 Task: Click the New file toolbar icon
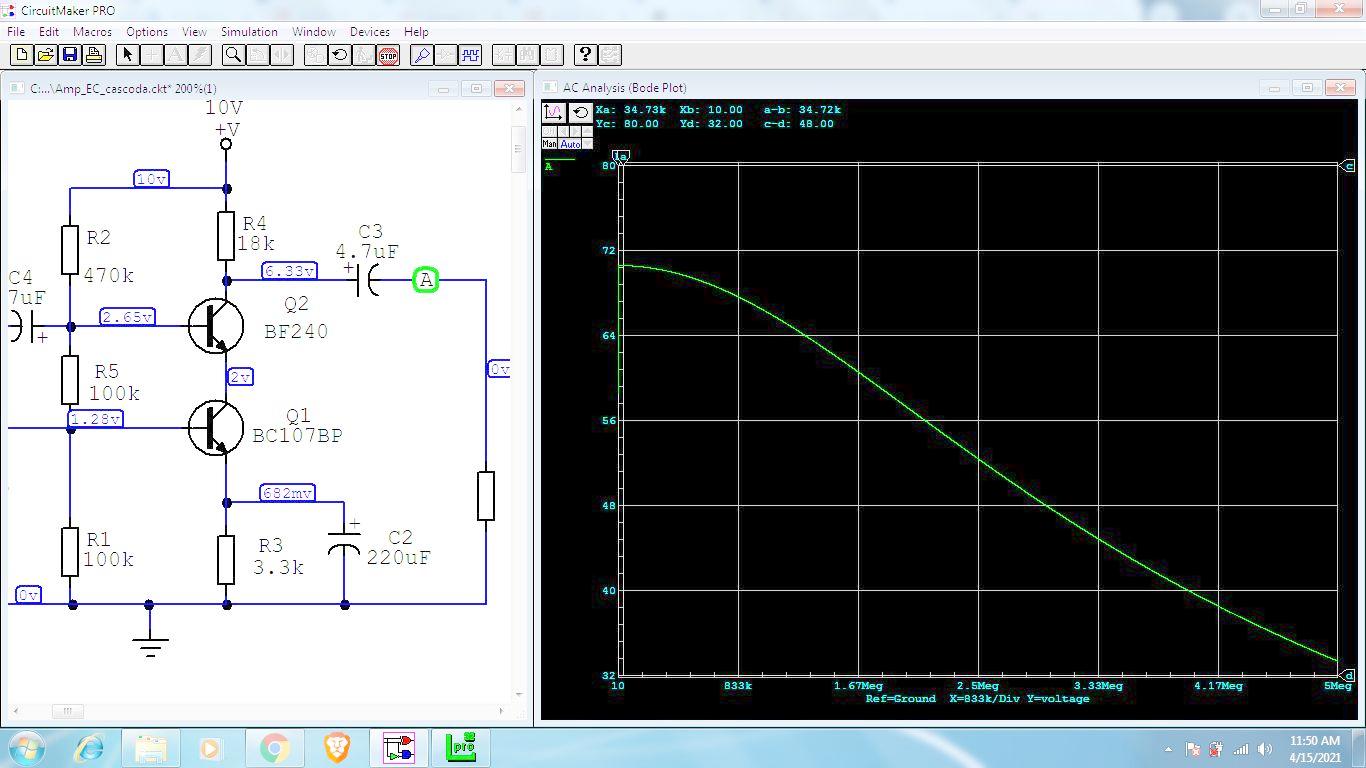pos(21,55)
